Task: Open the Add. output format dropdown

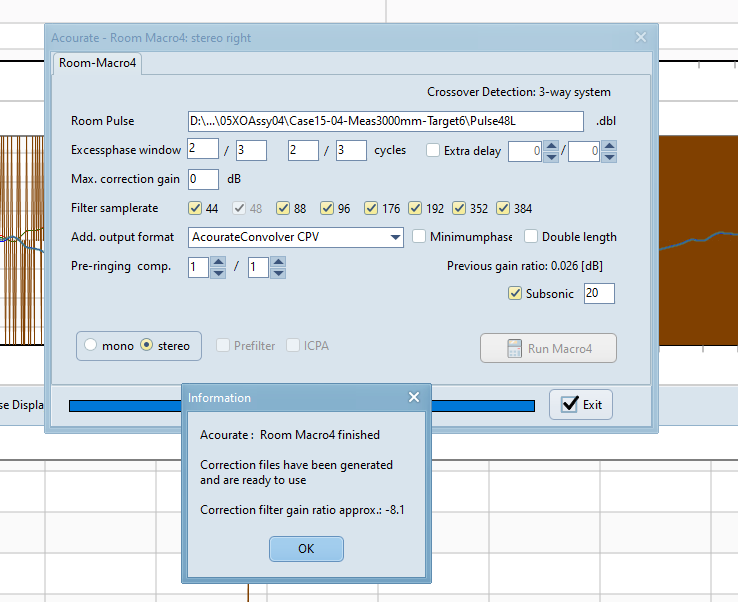Action: tap(395, 237)
